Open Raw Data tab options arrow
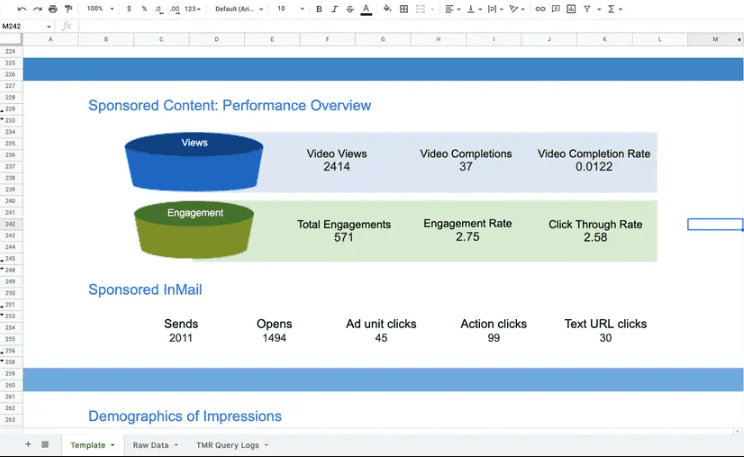 tap(176, 445)
